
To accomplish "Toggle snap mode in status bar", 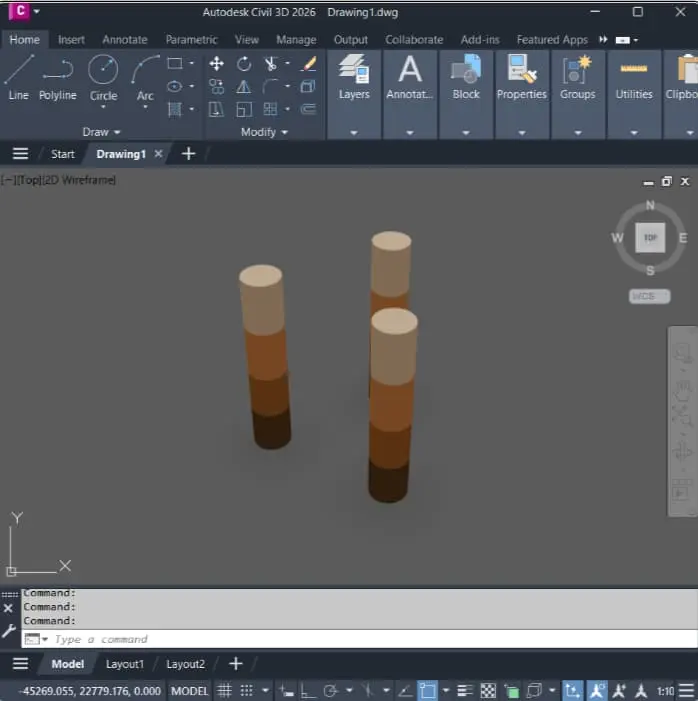I will click(247, 691).
